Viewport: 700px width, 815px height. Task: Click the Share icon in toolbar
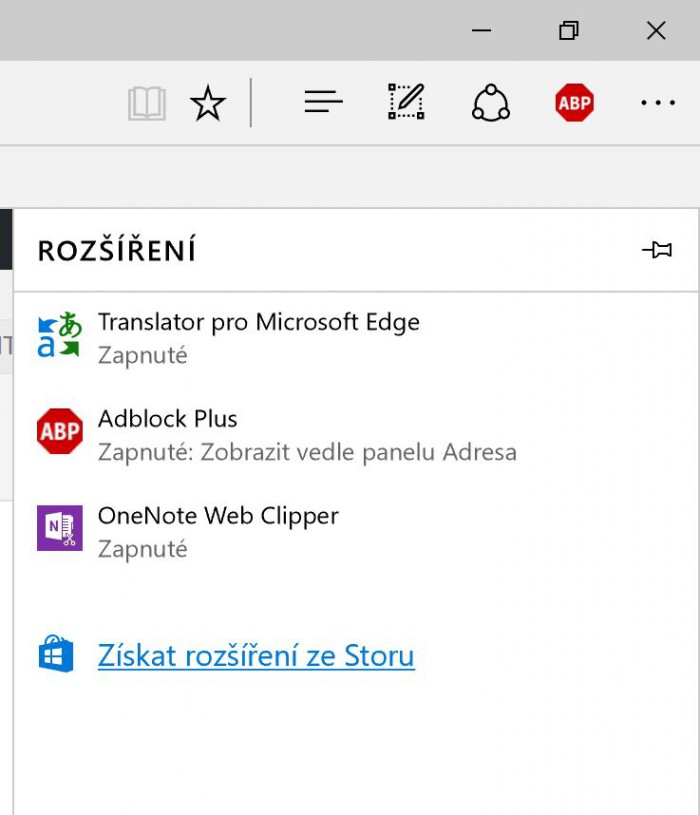[x=491, y=103]
